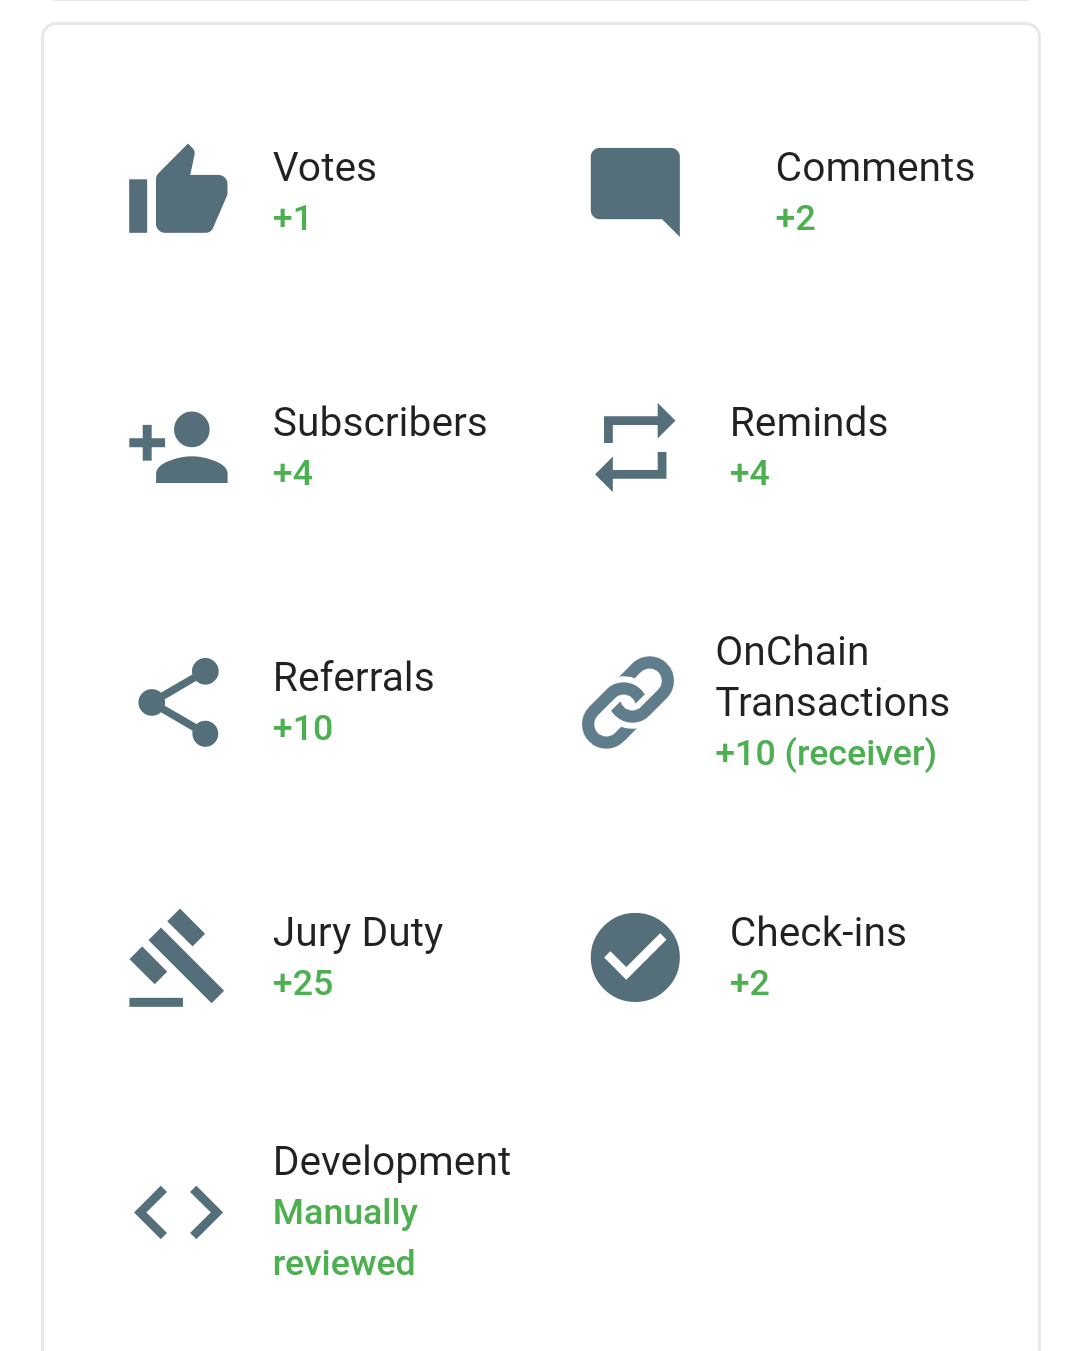
Task: Click the Comments speech bubble icon
Action: tap(635, 192)
